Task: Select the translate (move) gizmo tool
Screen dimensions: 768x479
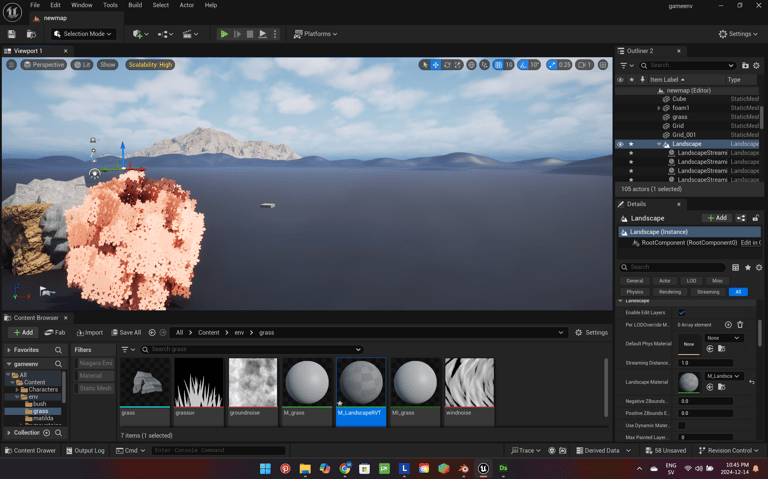Action: coord(436,65)
